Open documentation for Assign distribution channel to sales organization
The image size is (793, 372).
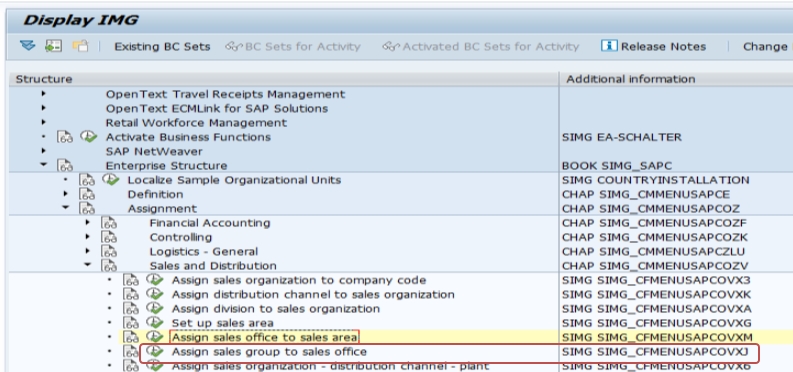(x=131, y=294)
